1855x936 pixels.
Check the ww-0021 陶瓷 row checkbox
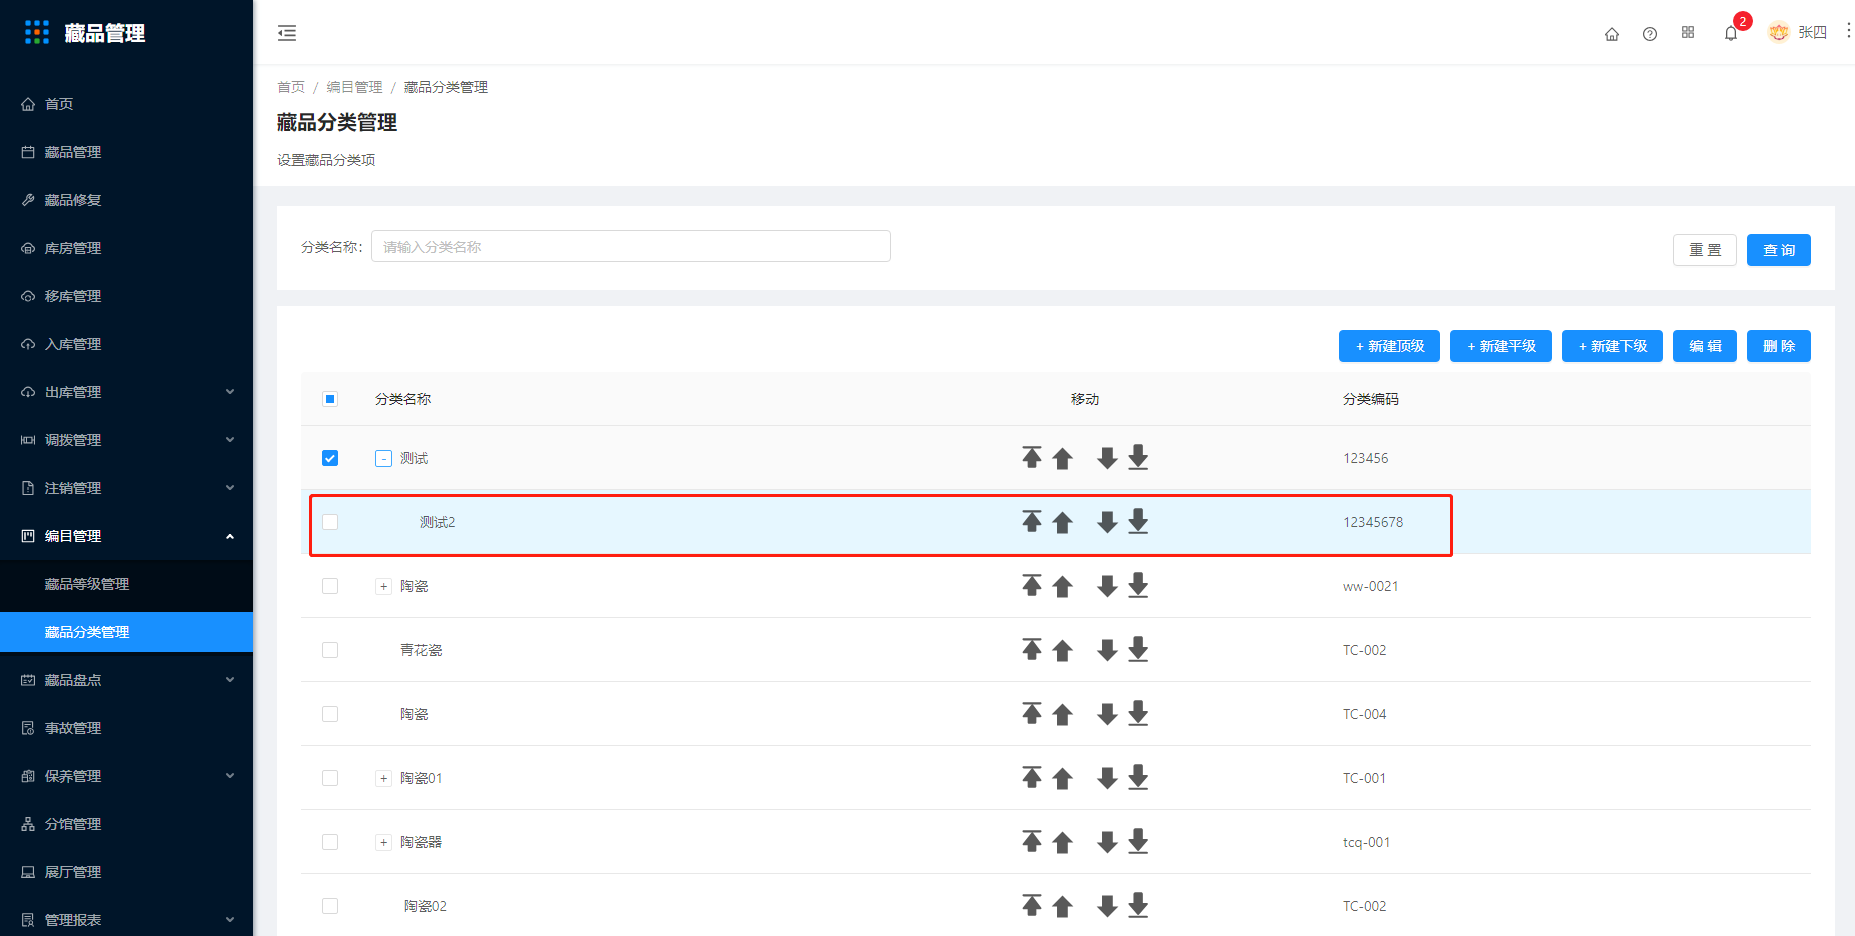tap(330, 586)
